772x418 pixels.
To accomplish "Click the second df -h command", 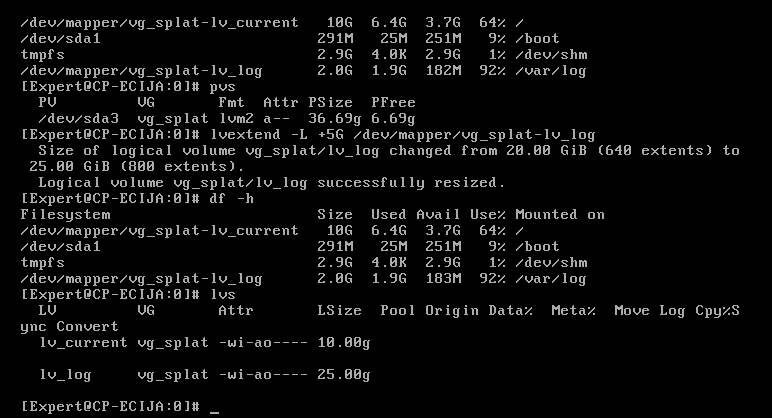I will click(x=231, y=198).
